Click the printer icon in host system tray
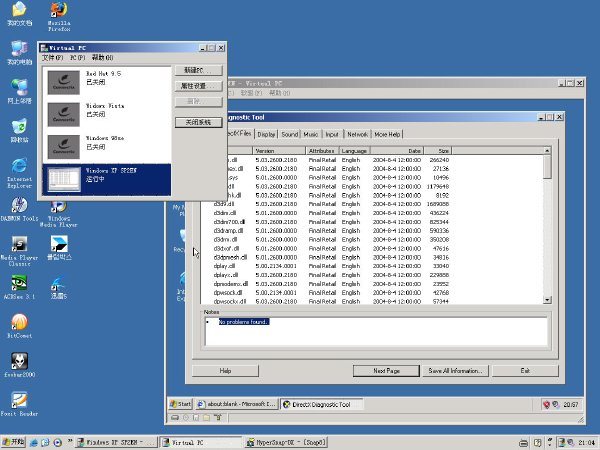Image resolution: width=600 pixels, height=450 pixels. click(523, 443)
